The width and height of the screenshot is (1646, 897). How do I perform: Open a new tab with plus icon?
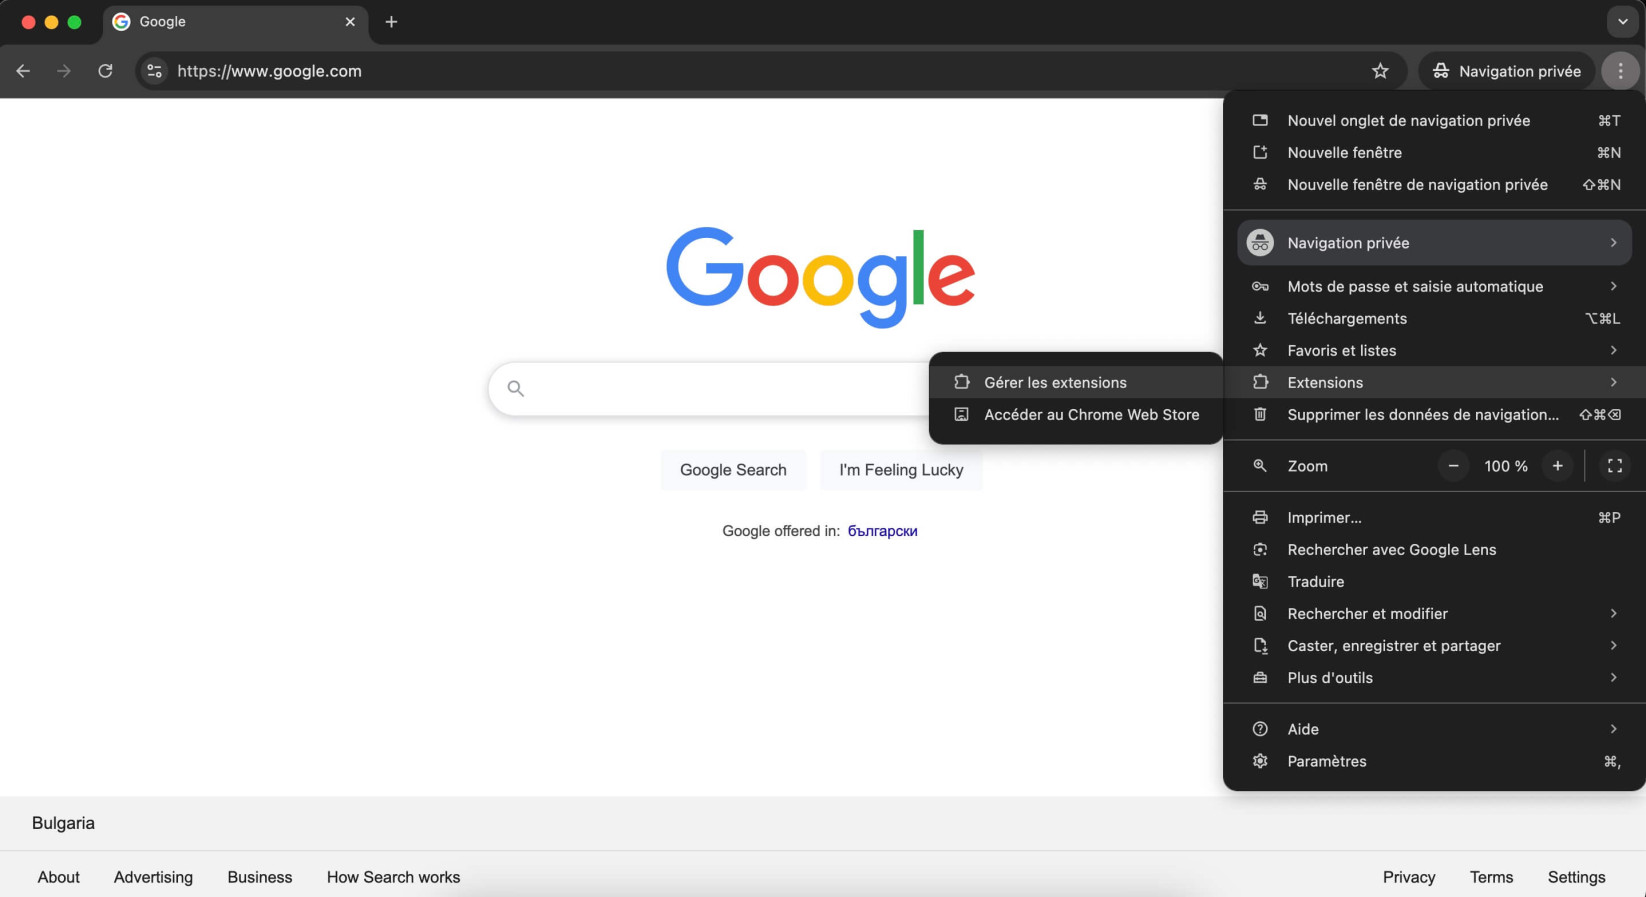pyautogui.click(x=391, y=22)
